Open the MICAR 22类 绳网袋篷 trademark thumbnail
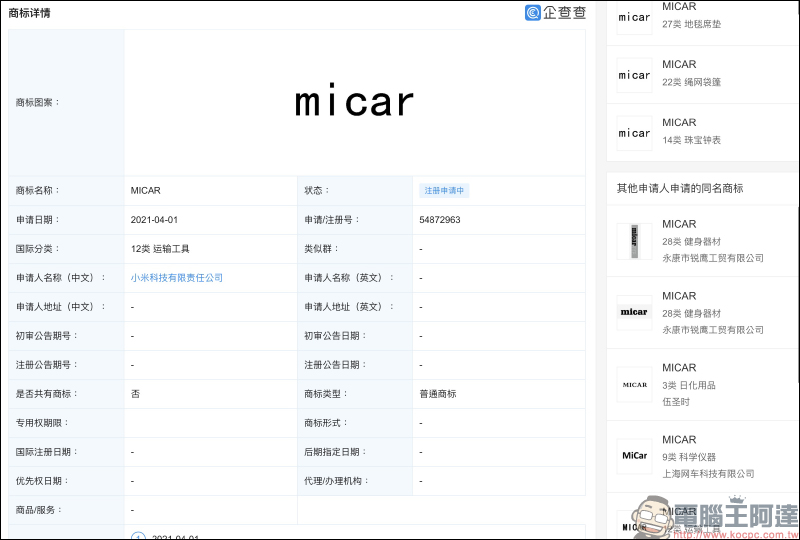 [634, 75]
